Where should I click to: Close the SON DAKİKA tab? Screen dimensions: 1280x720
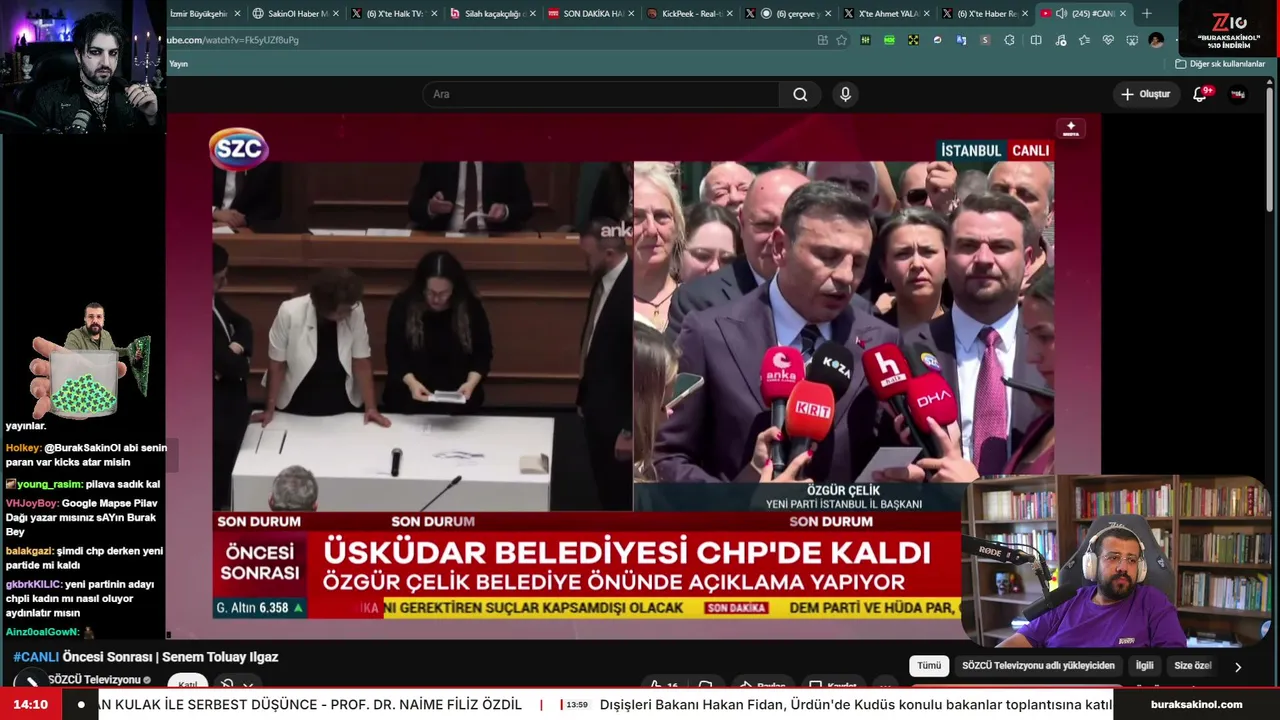coord(630,13)
